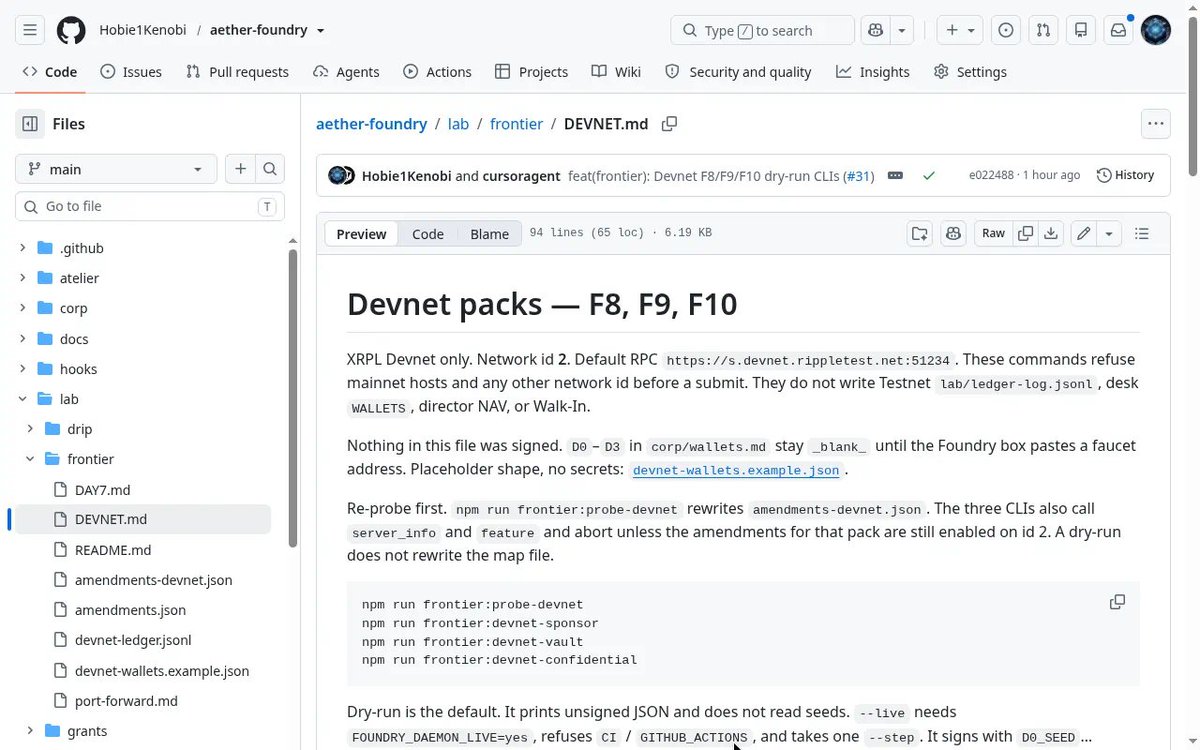Edit the file with the pencil icon
1200x750 pixels.
[1083, 233]
